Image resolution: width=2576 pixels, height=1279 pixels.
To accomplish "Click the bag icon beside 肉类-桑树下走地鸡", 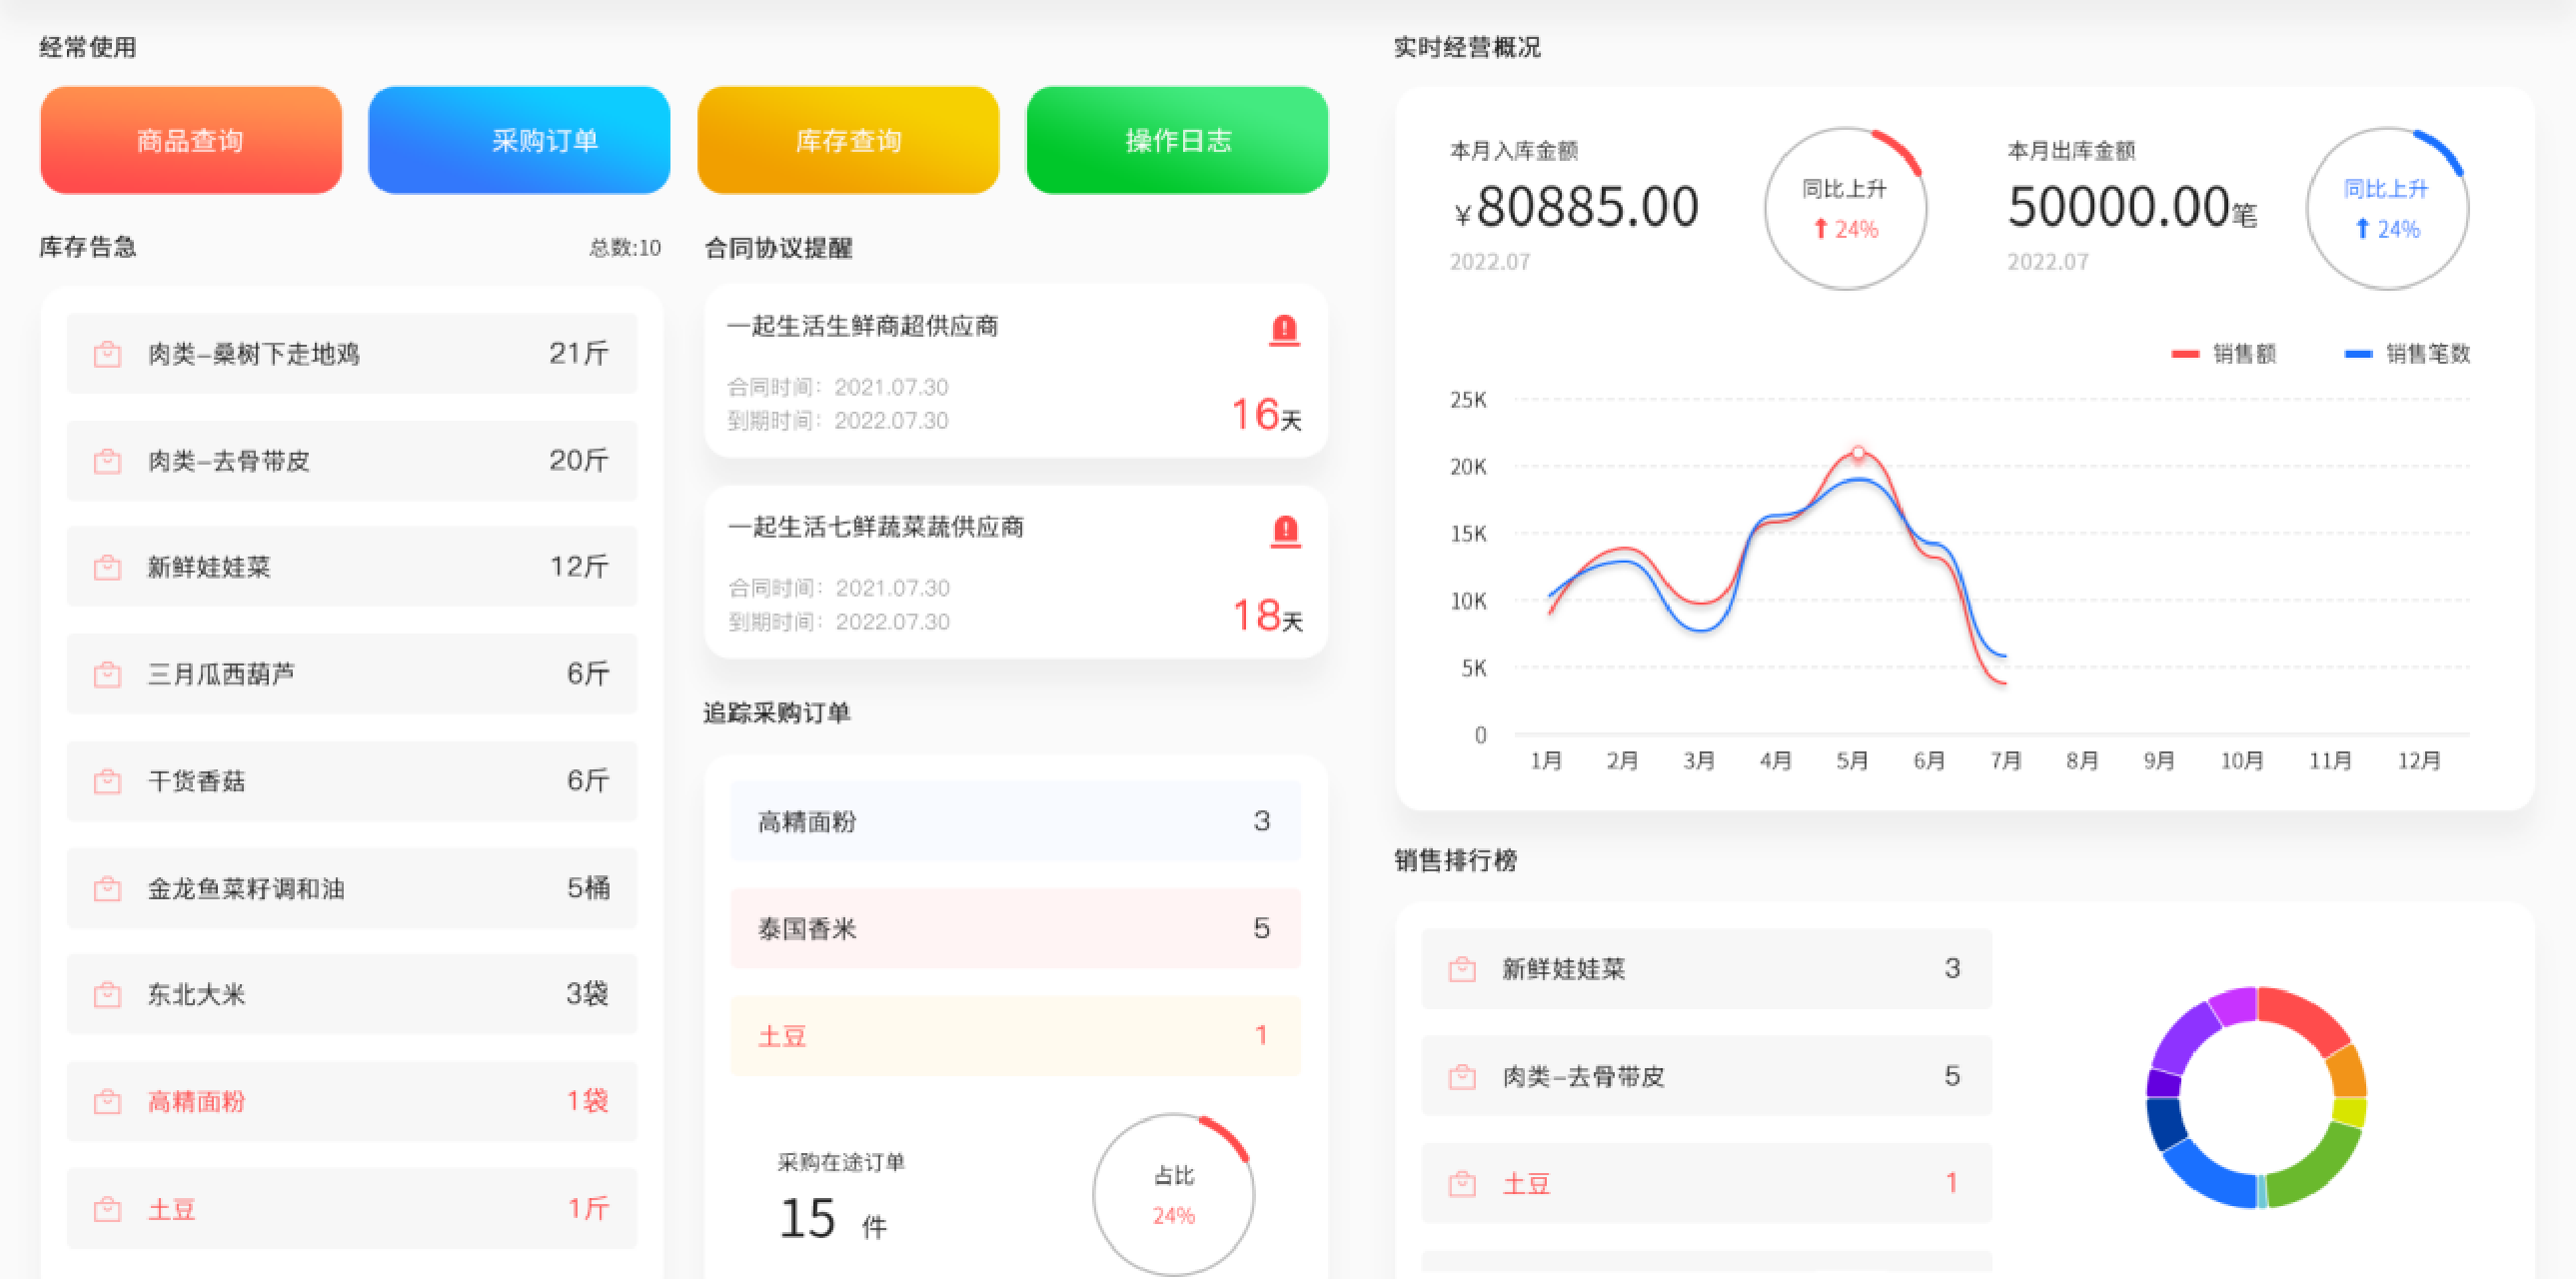I will (107, 354).
